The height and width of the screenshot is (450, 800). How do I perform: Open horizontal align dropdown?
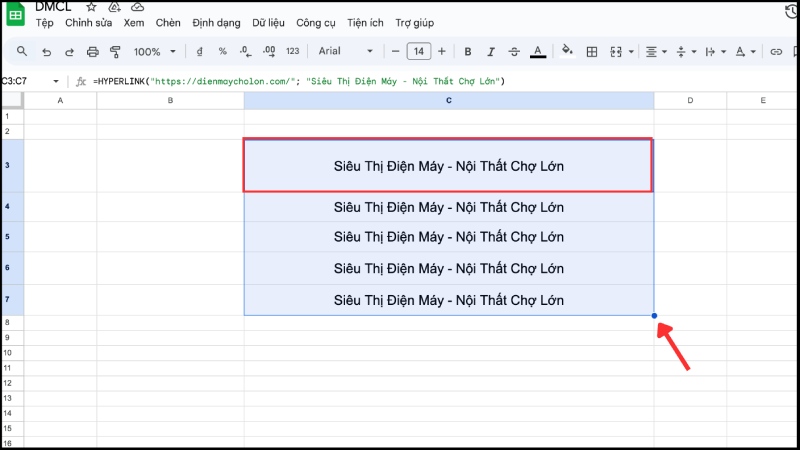click(656, 52)
